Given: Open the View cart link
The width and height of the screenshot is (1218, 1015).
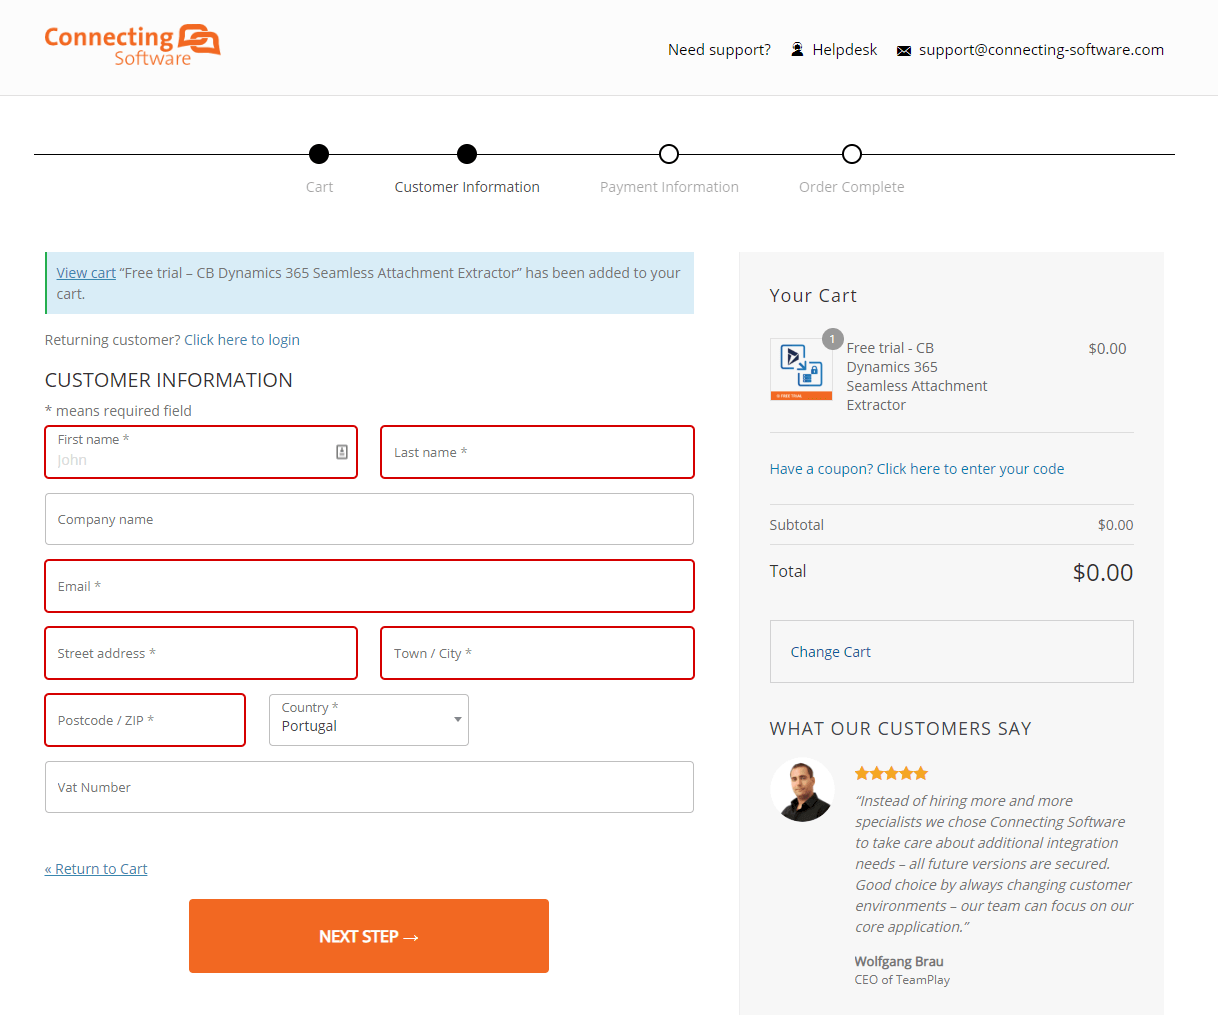Looking at the screenshot, I should 86,273.
